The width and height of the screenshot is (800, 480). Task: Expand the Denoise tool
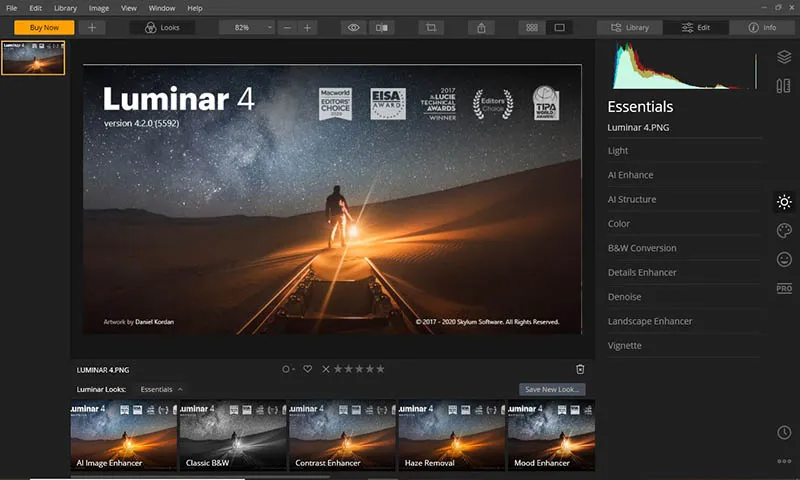click(x=684, y=297)
